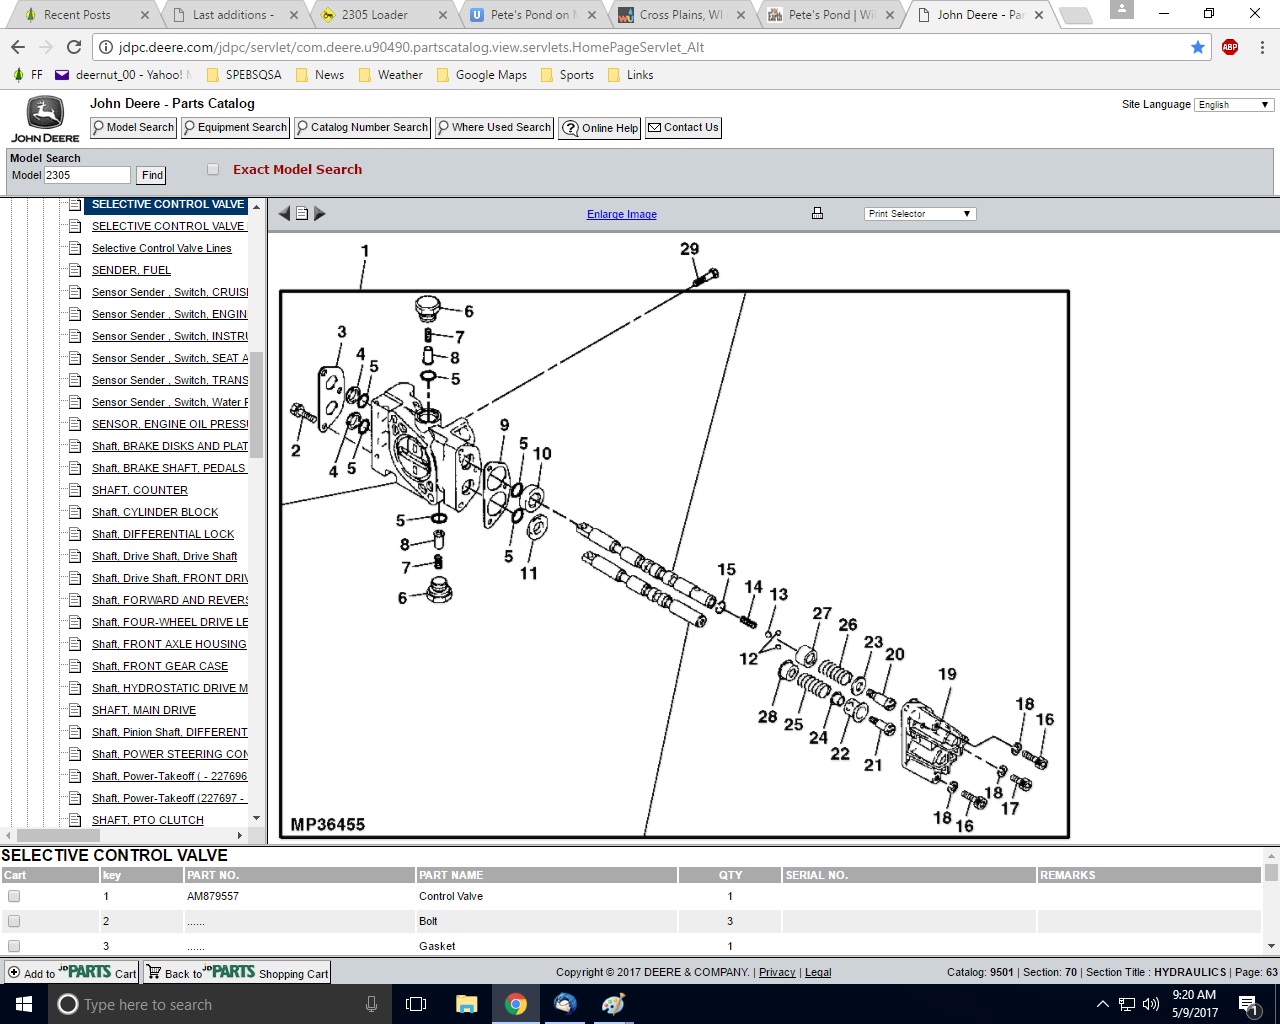Click Add to JDParts Cart button

click(72, 973)
